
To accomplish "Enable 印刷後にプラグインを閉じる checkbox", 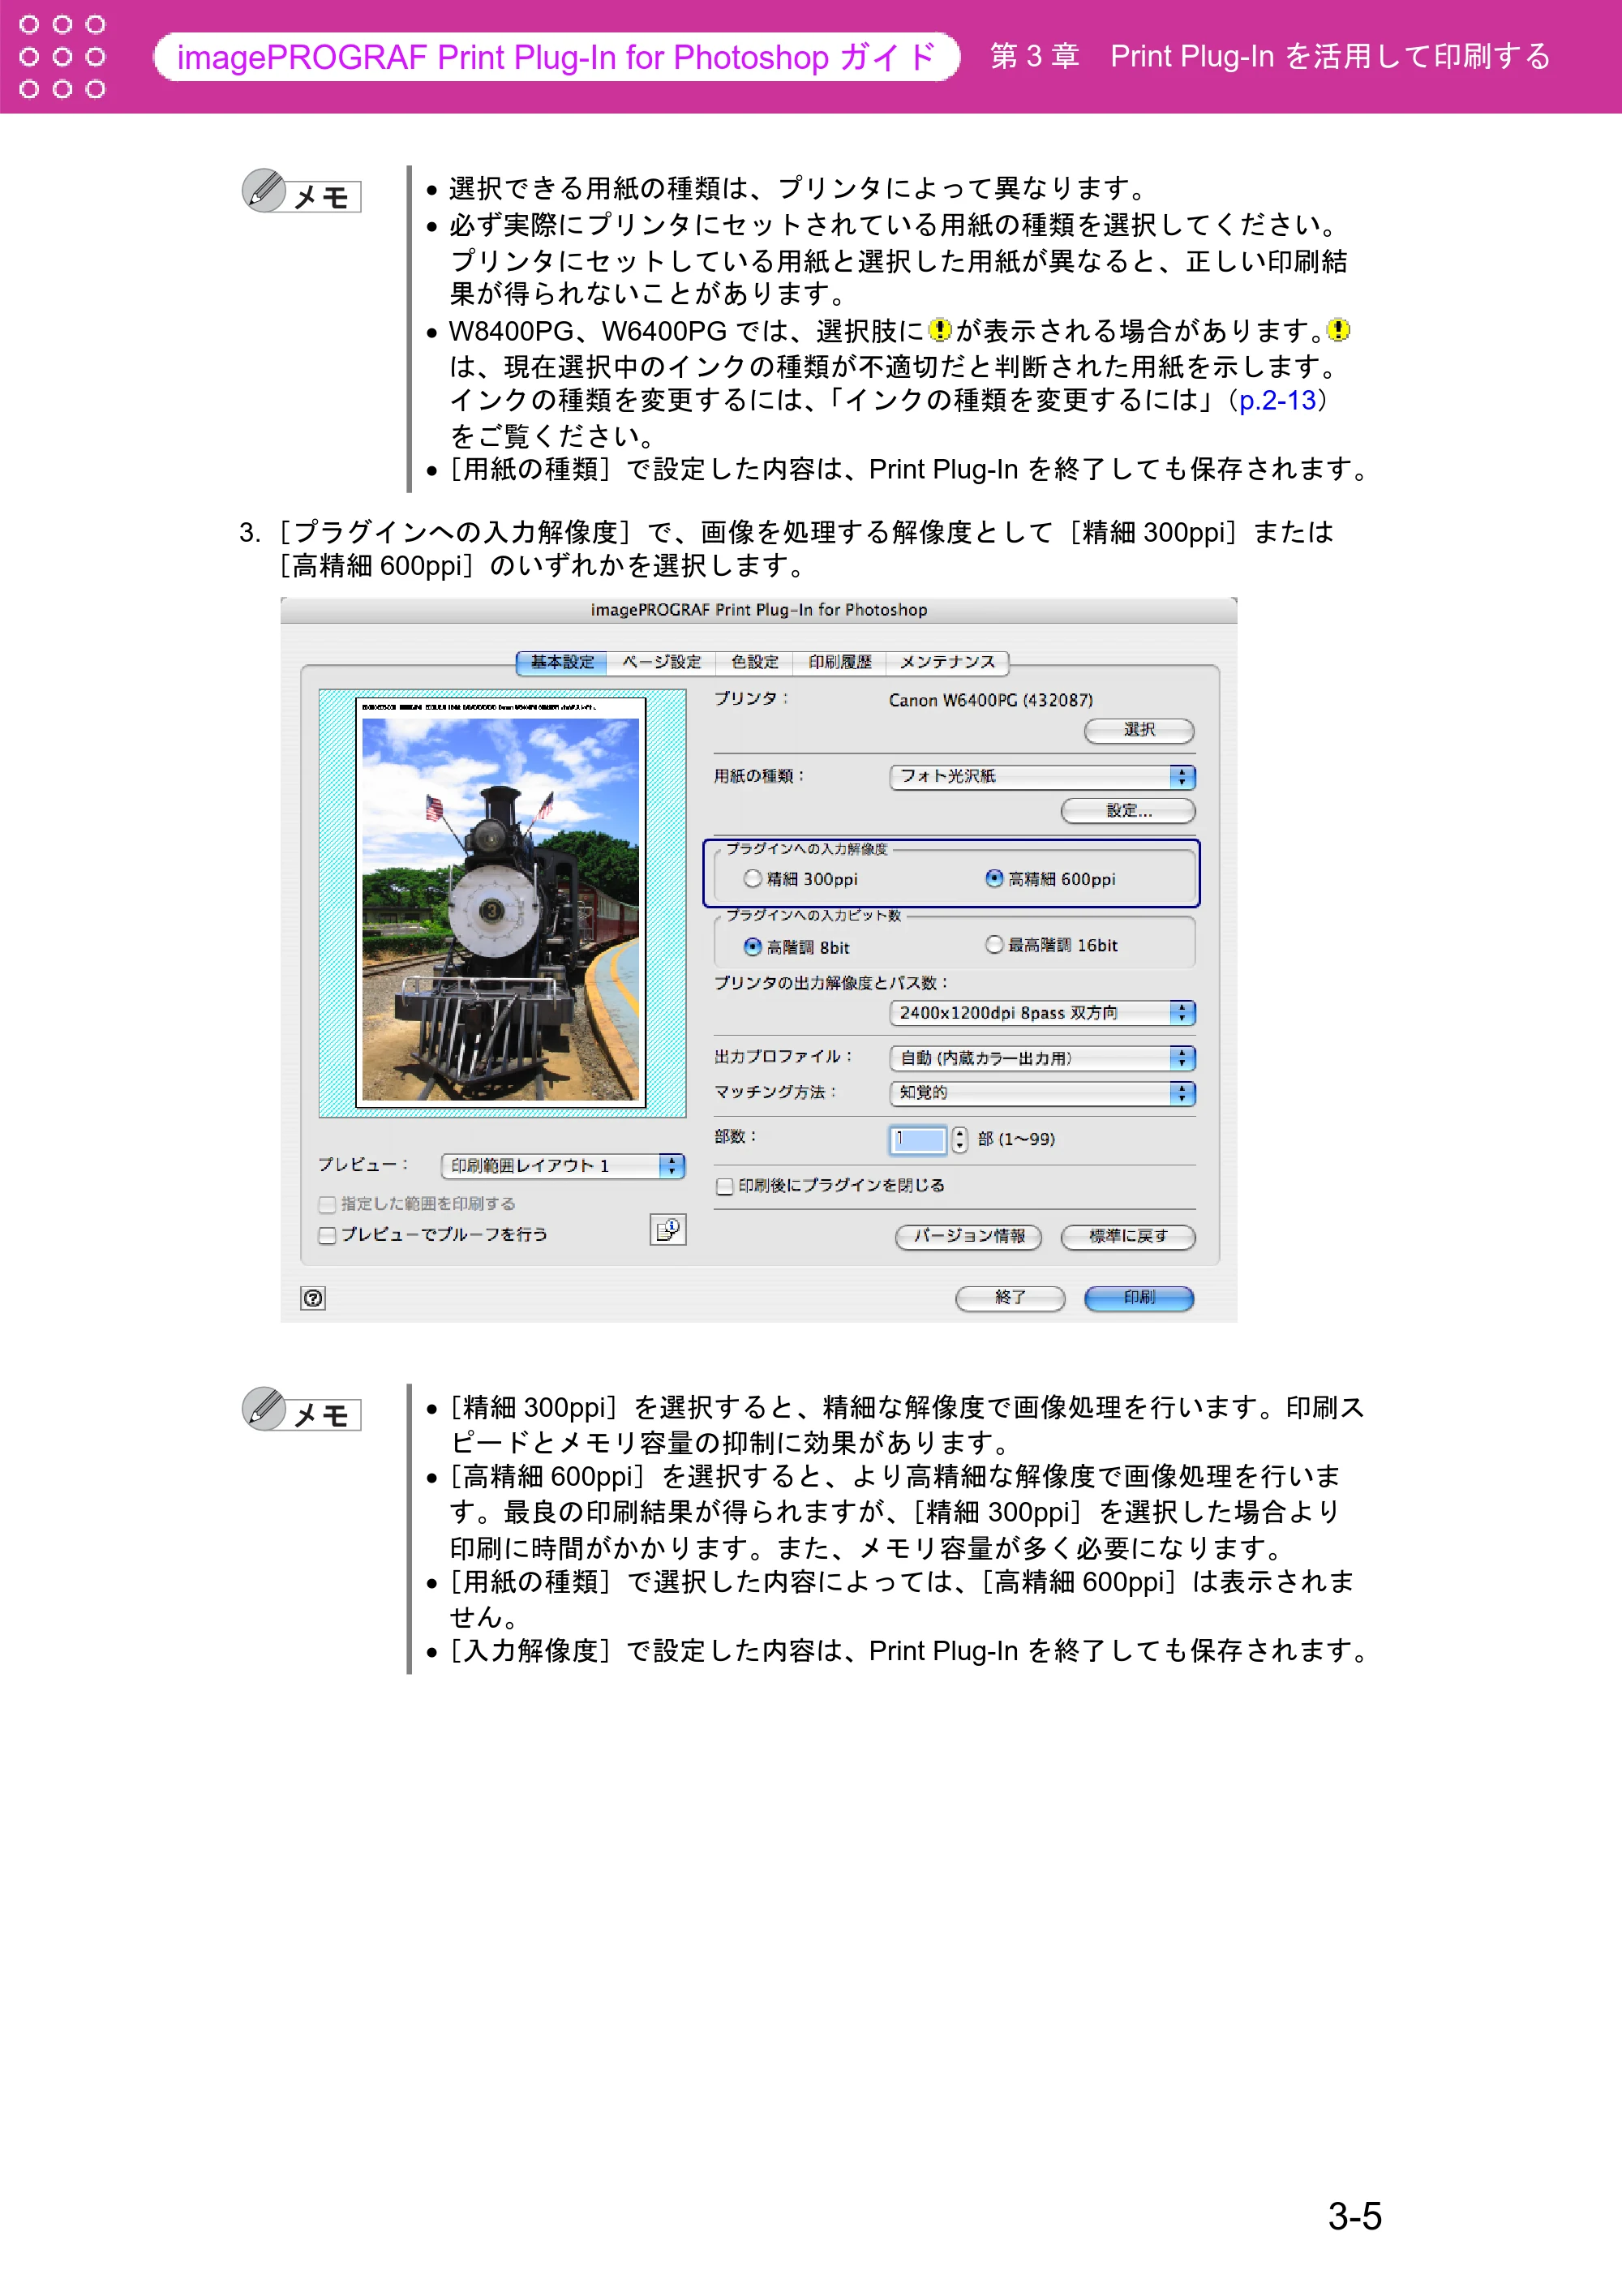I will coord(725,1186).
